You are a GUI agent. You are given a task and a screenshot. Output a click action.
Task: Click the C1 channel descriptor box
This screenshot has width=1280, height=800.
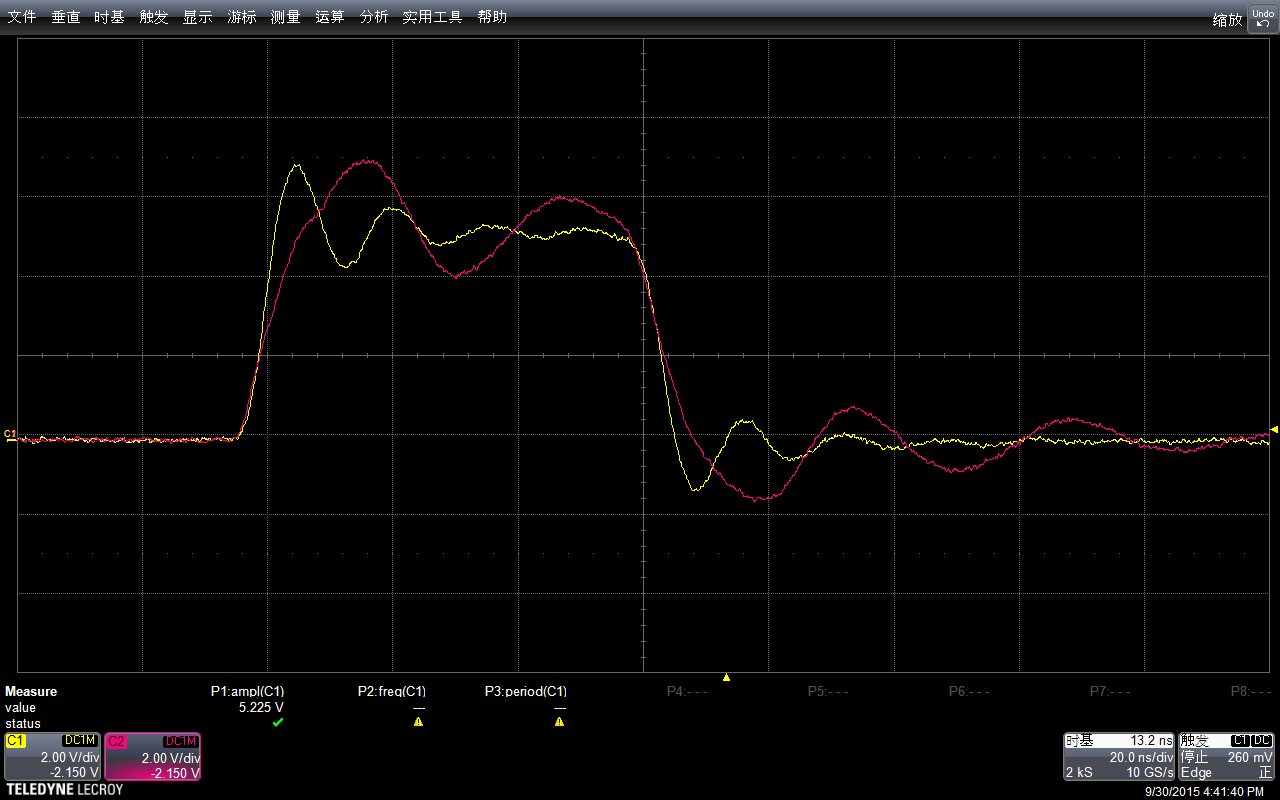(x=52, y=757)
